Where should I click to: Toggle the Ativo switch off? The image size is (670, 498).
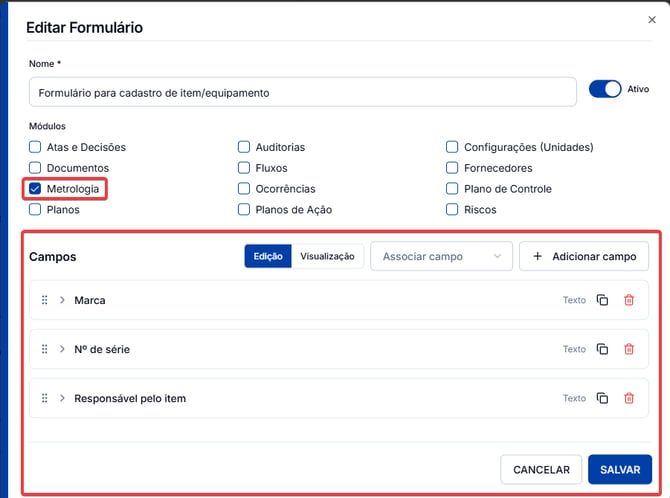tap(605, 89)
